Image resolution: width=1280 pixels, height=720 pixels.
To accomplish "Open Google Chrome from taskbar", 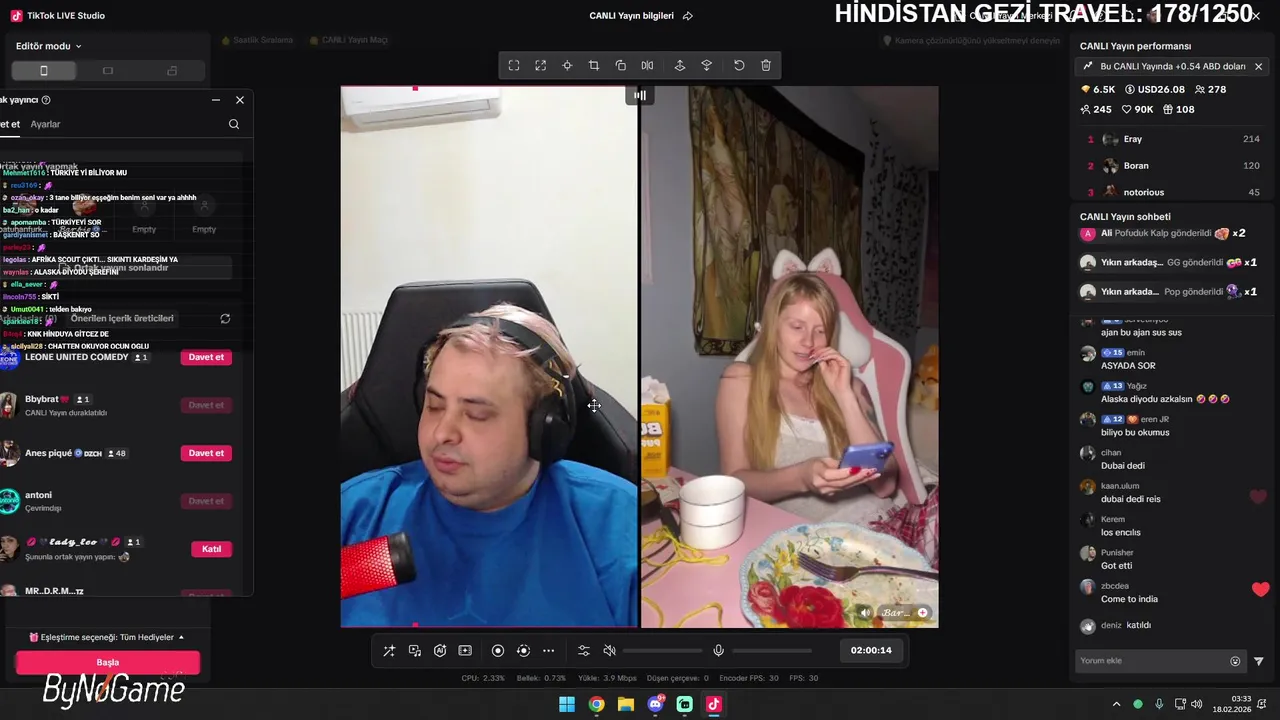I will [596, 704].
